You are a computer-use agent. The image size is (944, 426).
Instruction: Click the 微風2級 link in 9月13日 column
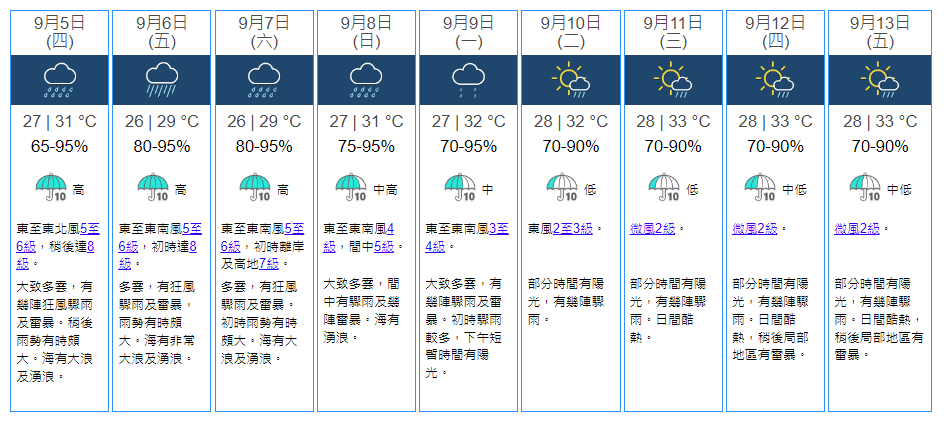[x=858, y=228]
